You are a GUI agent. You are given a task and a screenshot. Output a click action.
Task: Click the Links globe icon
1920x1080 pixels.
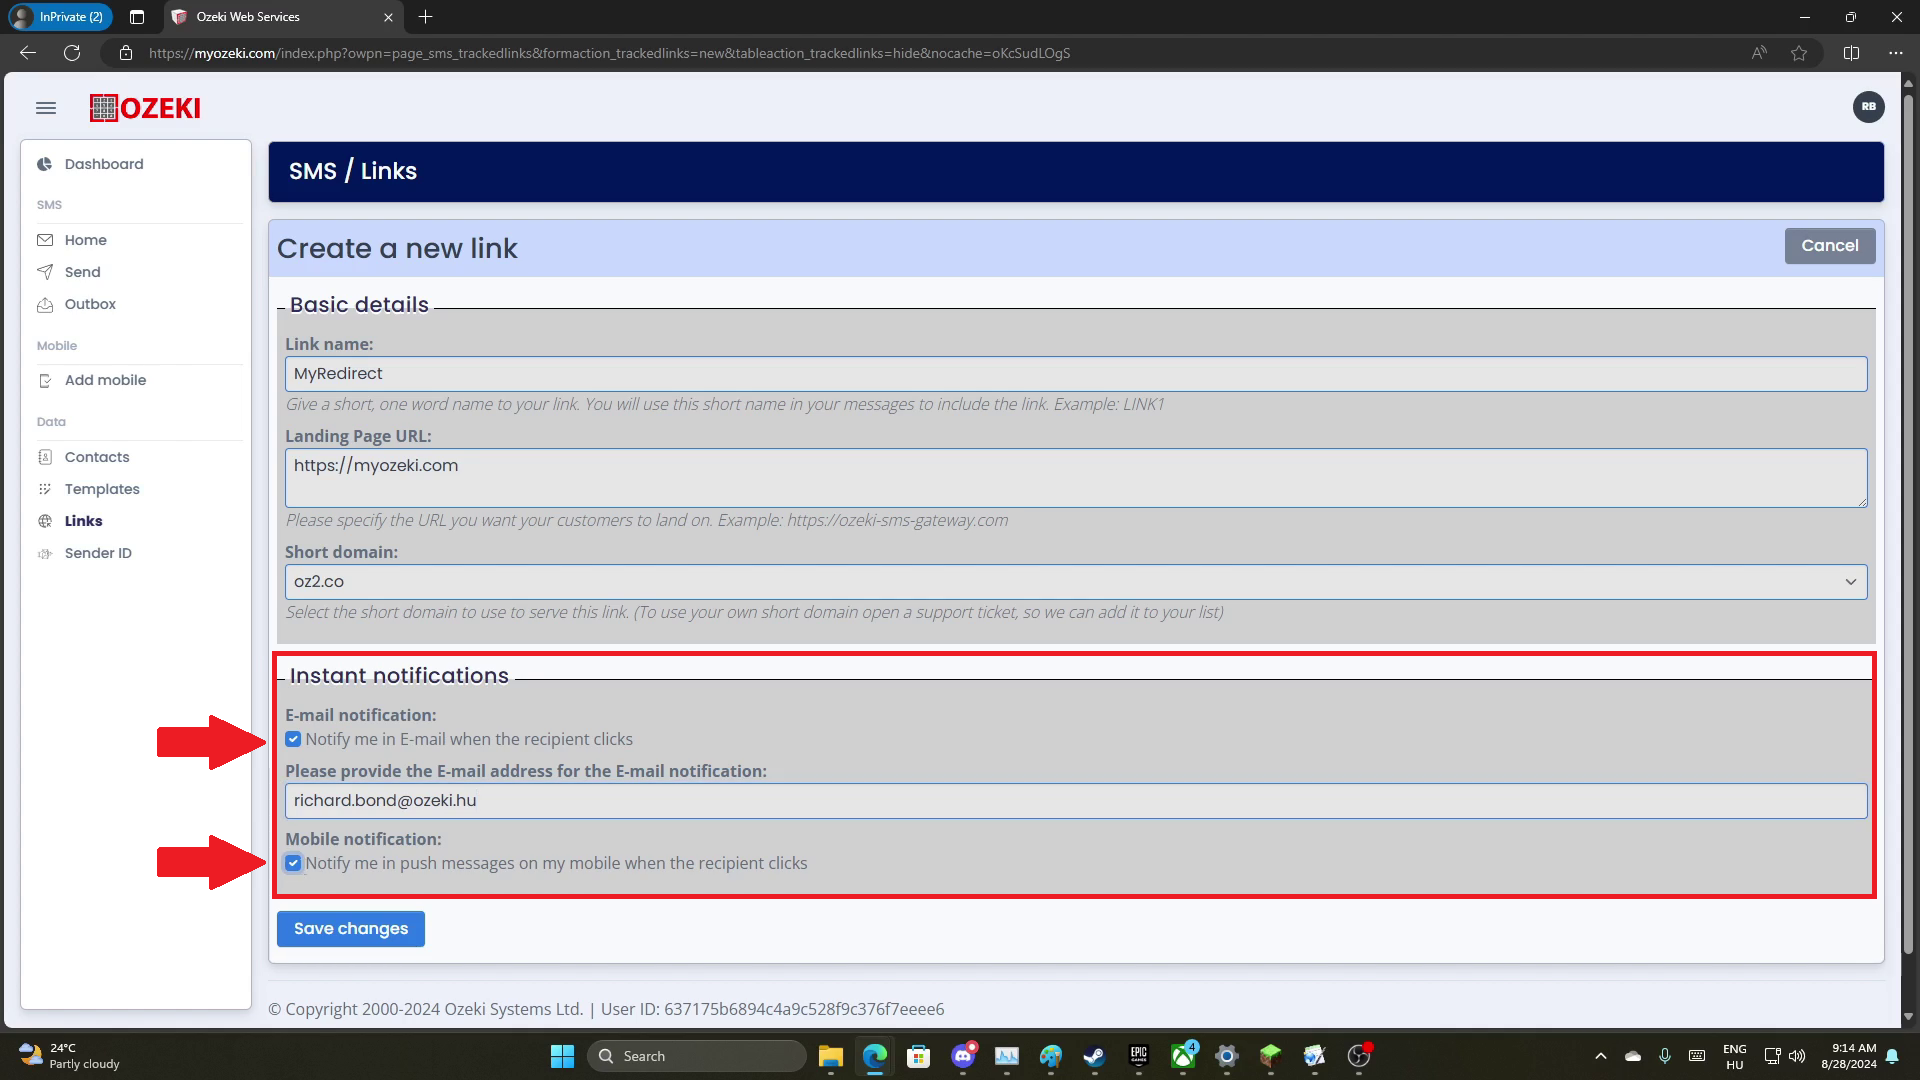coord(45,521)
